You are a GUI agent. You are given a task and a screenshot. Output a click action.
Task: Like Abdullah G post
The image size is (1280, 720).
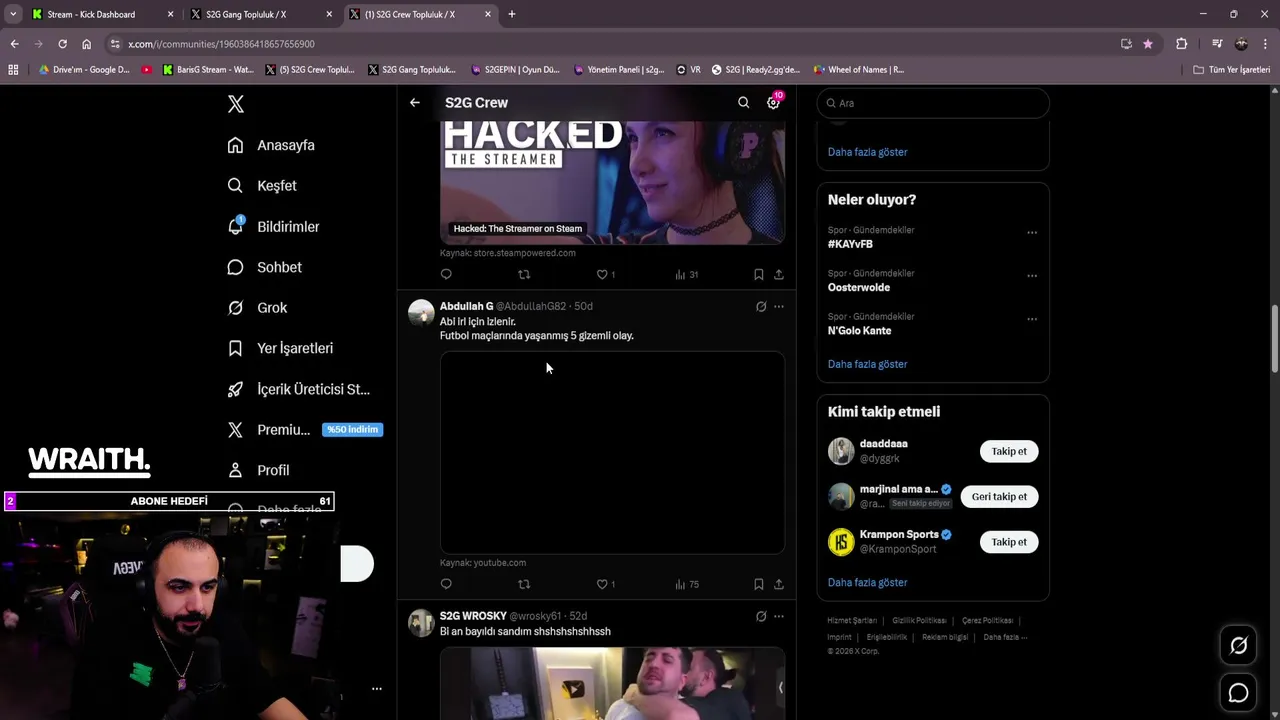(x=606, y=584)
